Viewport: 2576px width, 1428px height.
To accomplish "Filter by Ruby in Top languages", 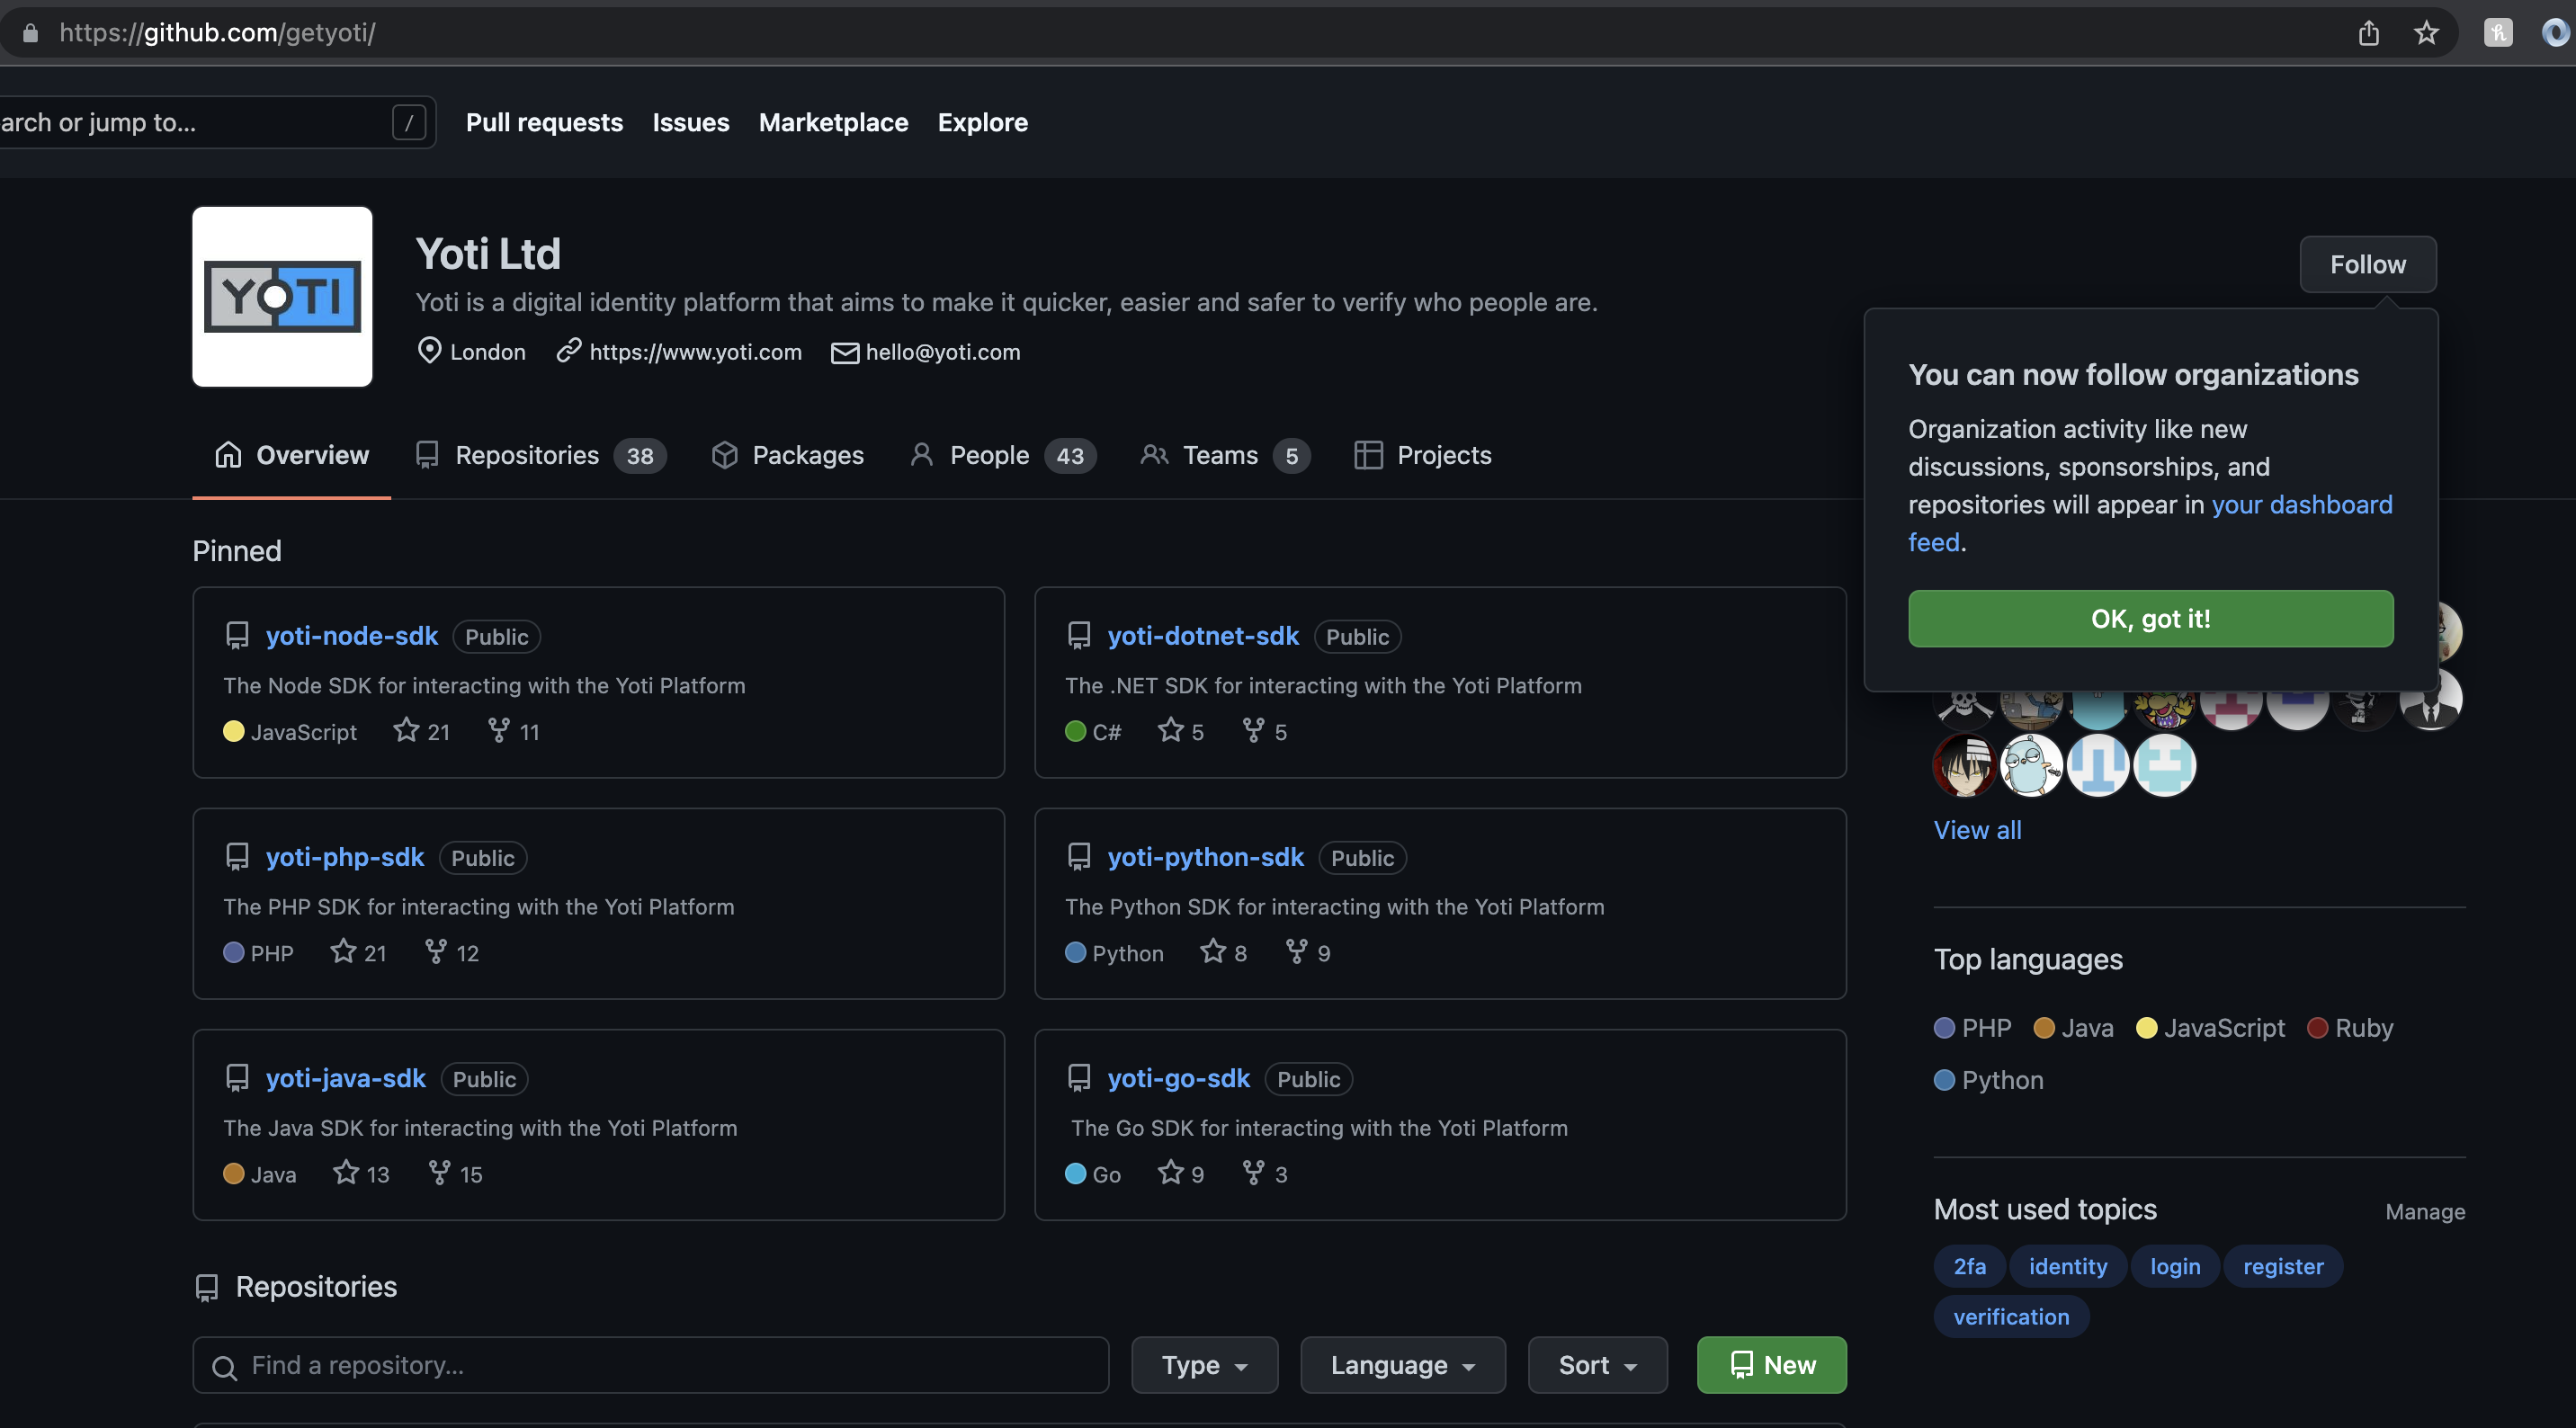I will (2350, 1028).
